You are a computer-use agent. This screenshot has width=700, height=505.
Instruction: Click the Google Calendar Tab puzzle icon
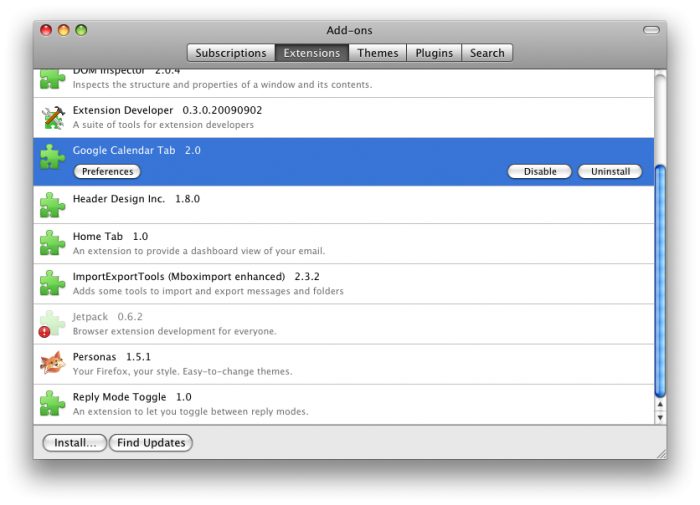[52, 157]
